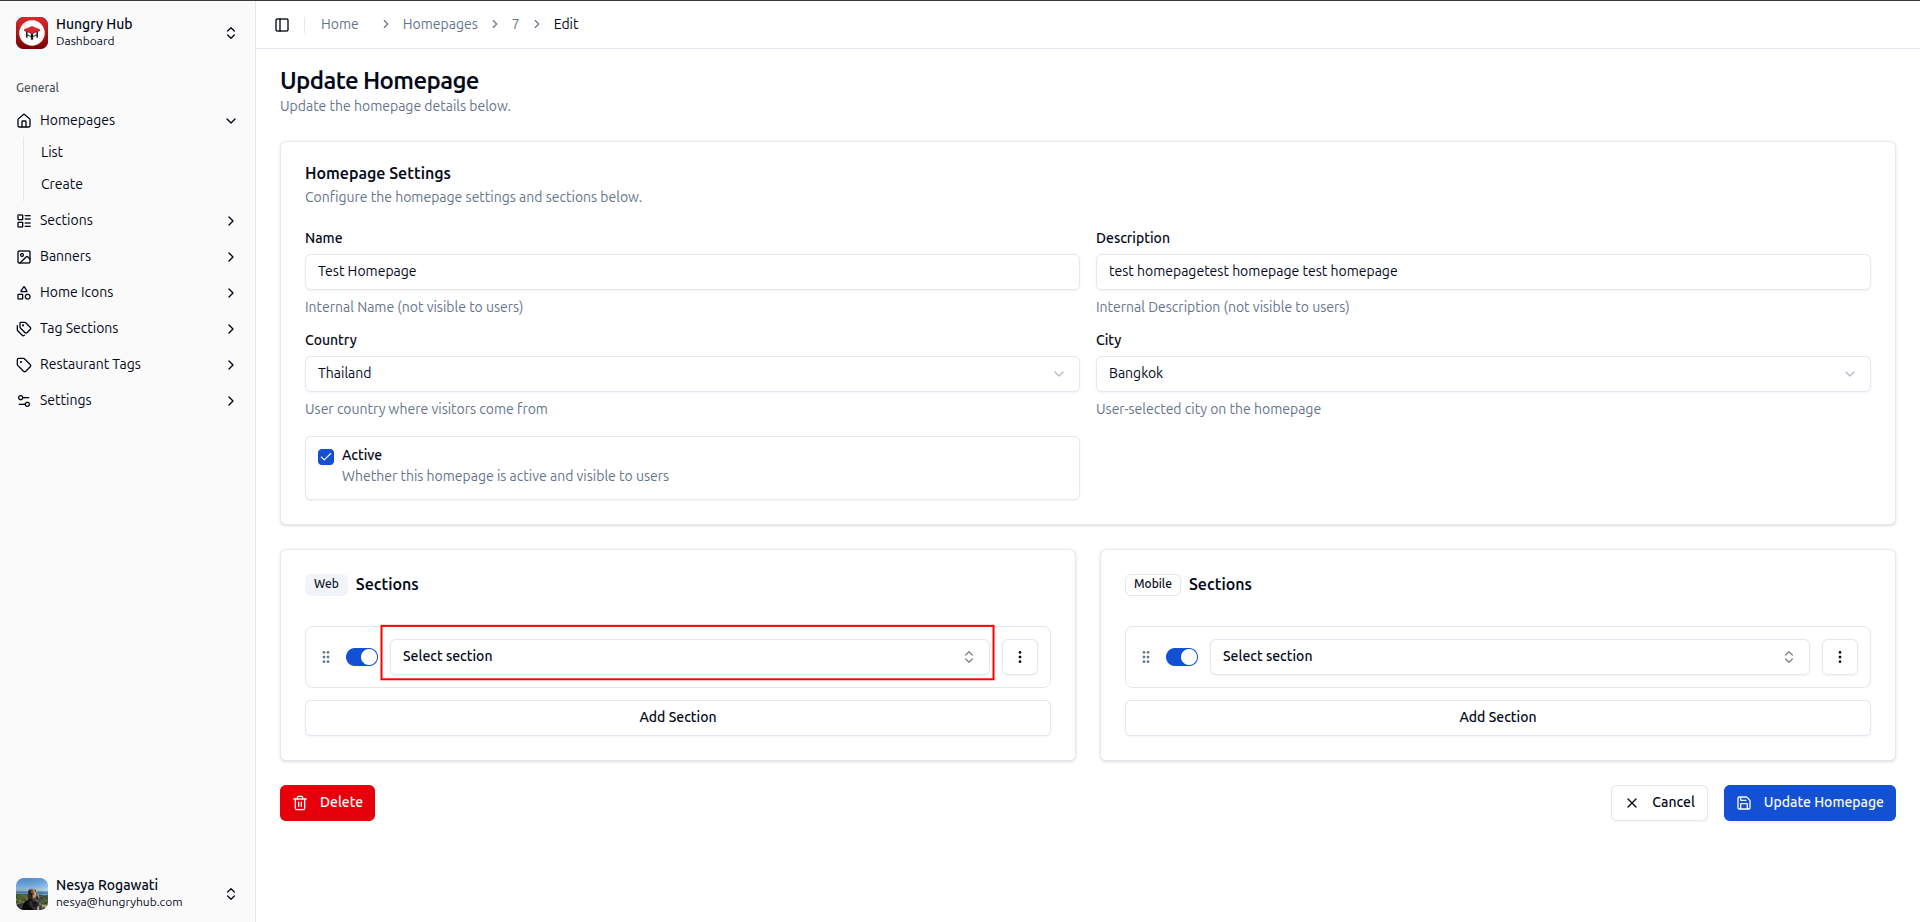Open the Mobile Select section dropdown
This screenshot has width=1920, height=922.
[x=1508, y=657]
